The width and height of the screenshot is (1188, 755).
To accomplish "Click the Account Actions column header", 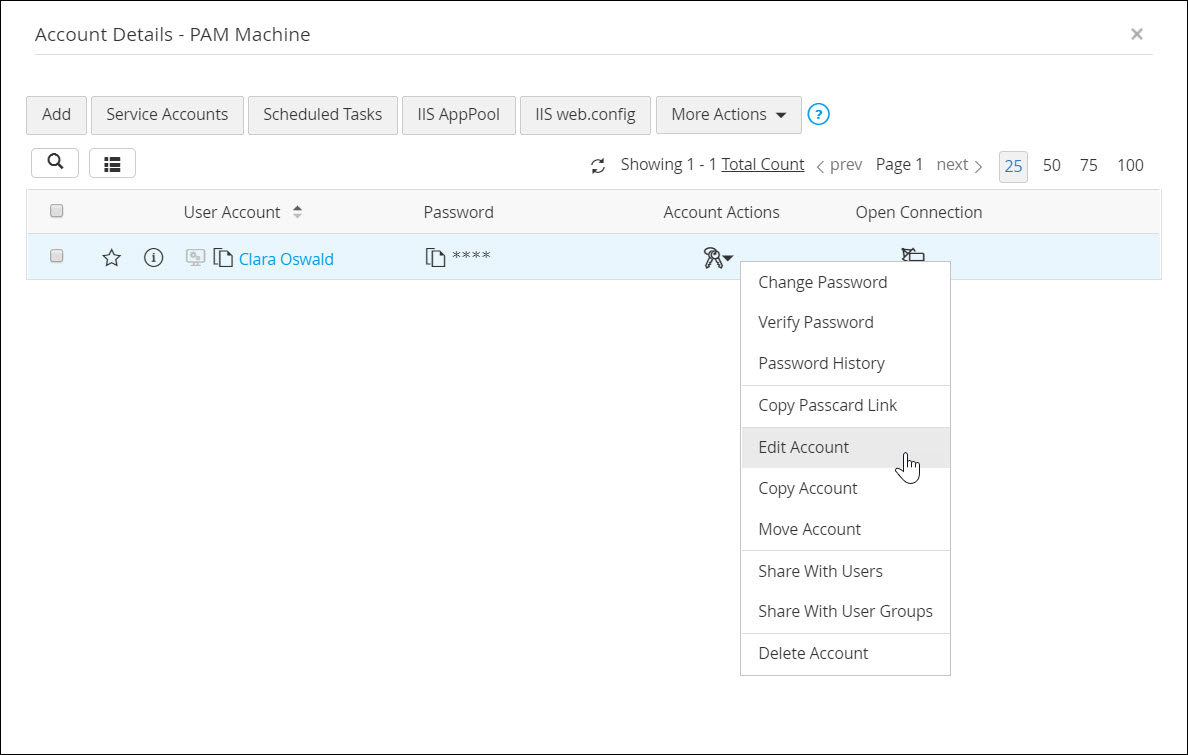I will pyautogui.click(x=721, y=212).
